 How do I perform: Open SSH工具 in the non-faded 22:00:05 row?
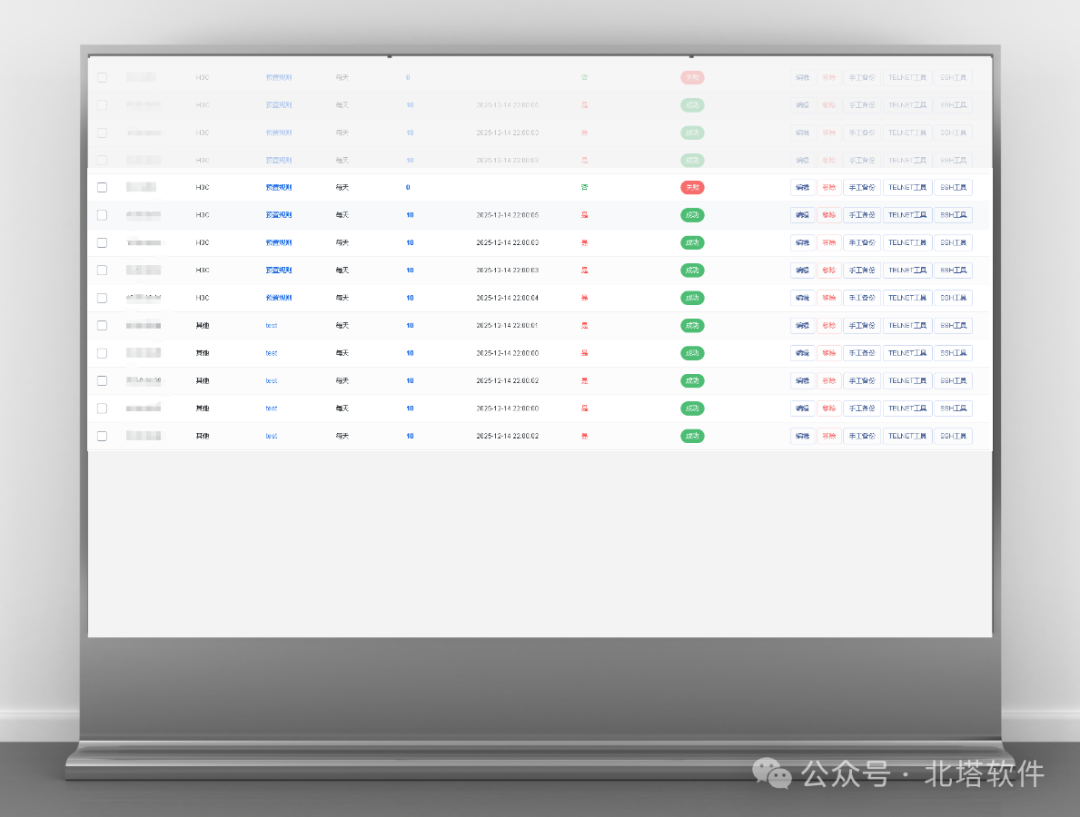pyautogui.click(x=953, y=215)
